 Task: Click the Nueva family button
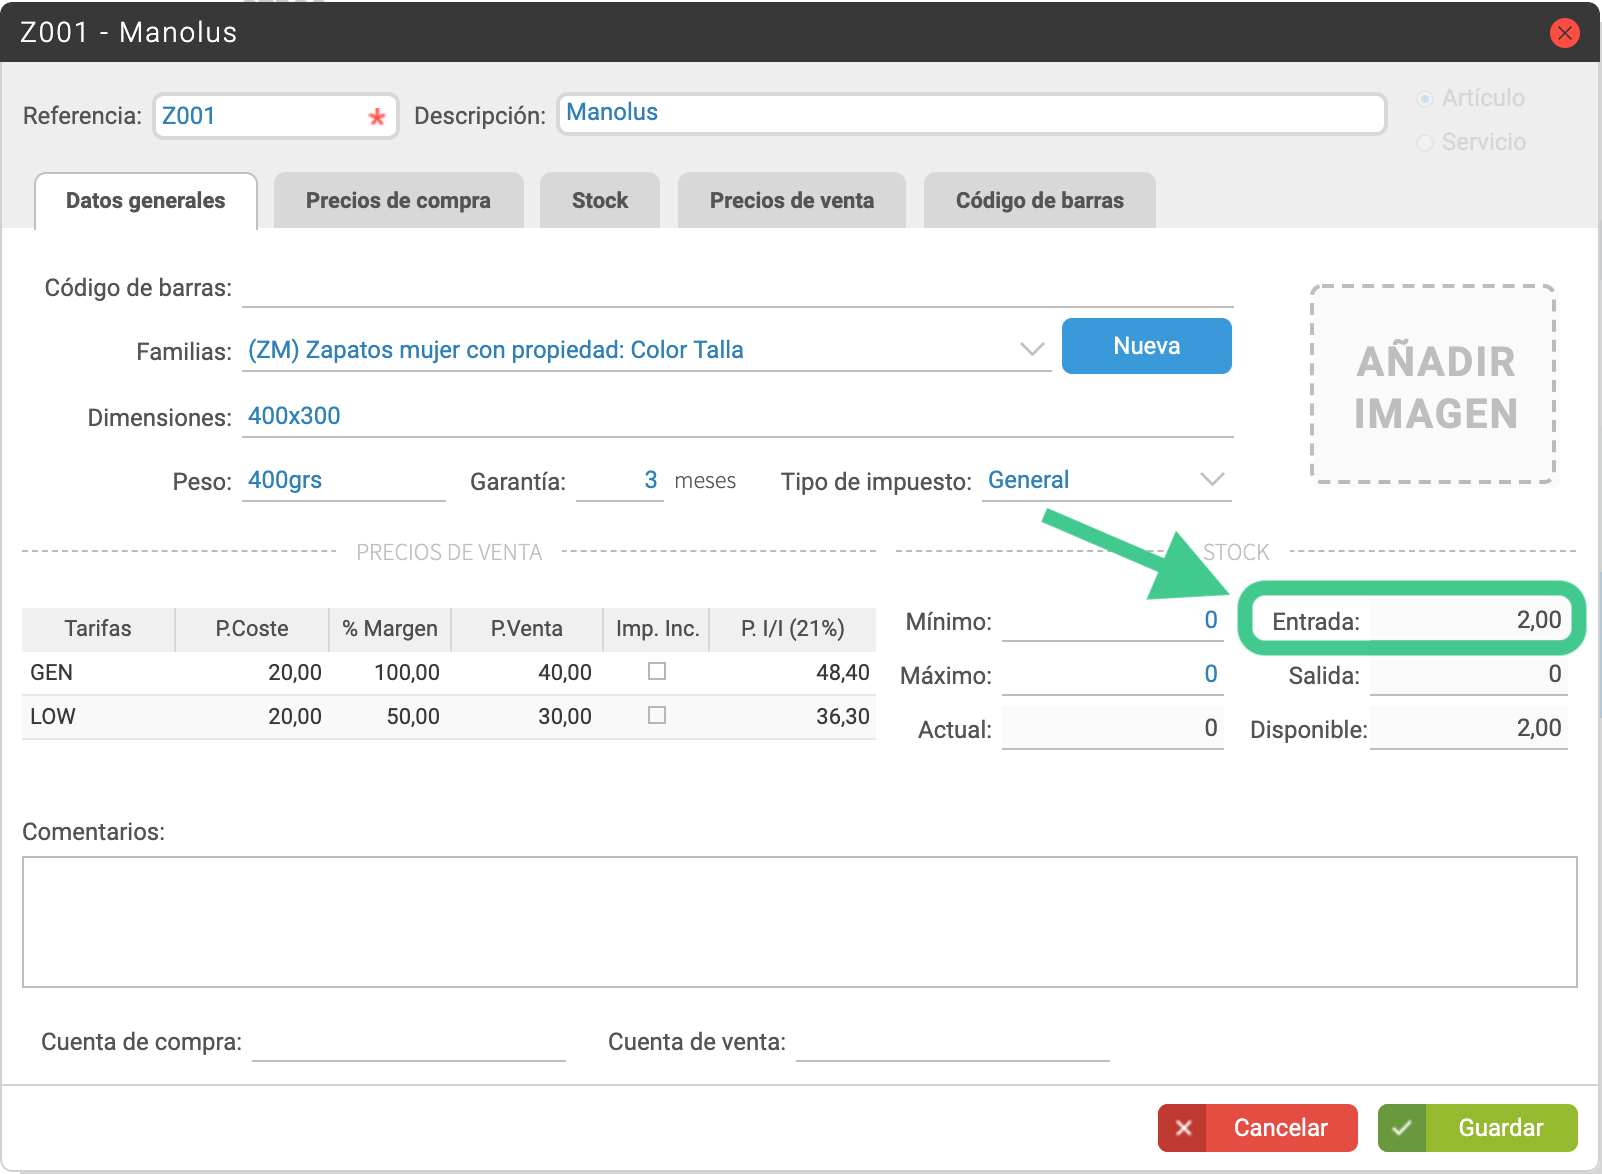click(1147, 346)
